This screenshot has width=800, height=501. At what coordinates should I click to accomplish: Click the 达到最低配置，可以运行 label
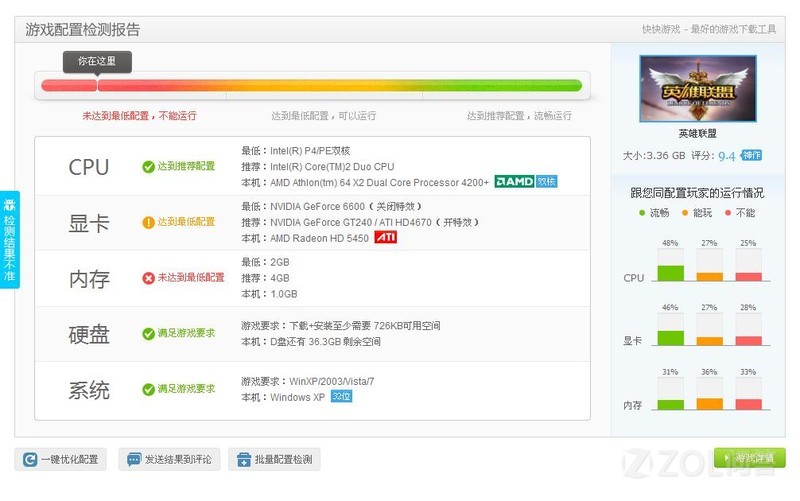click(323, 116)
